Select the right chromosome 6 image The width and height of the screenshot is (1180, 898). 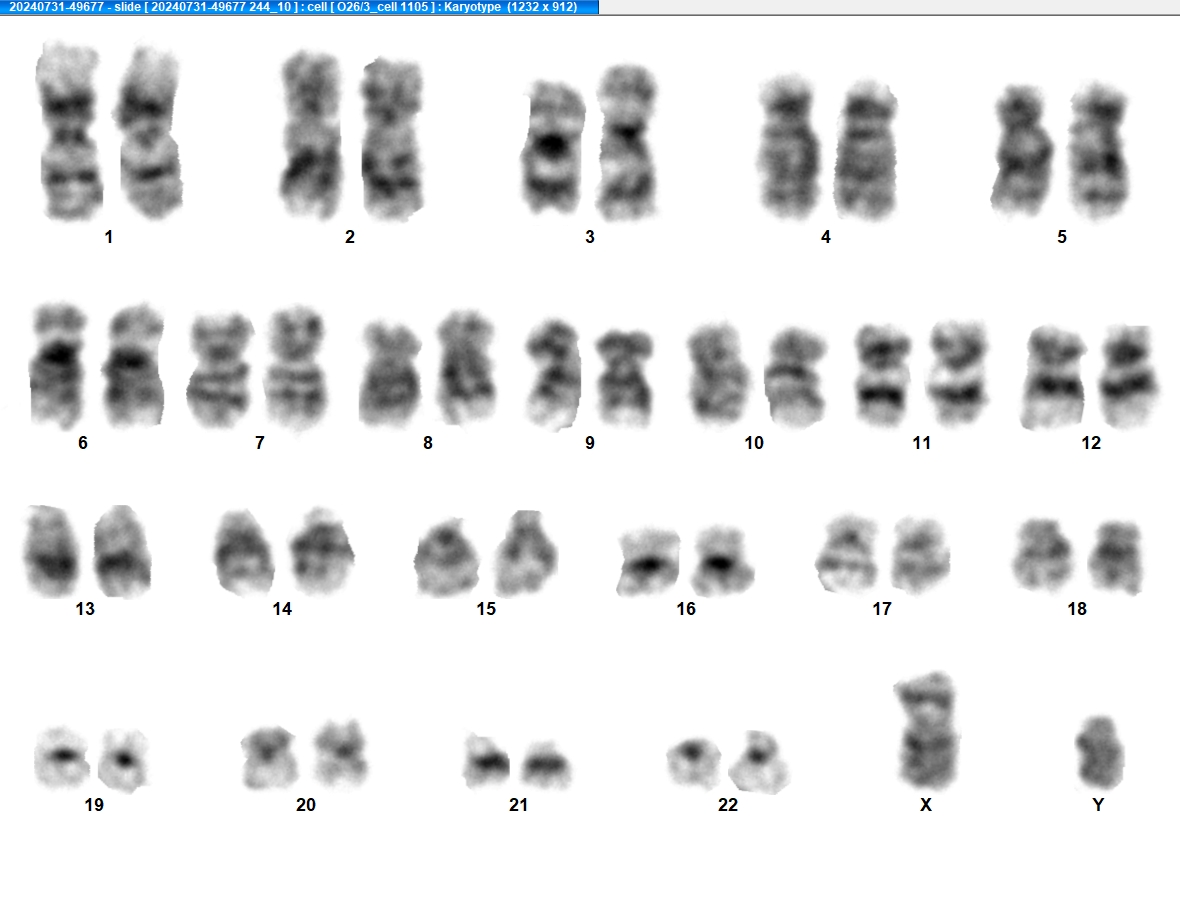(x=133, y=366)
